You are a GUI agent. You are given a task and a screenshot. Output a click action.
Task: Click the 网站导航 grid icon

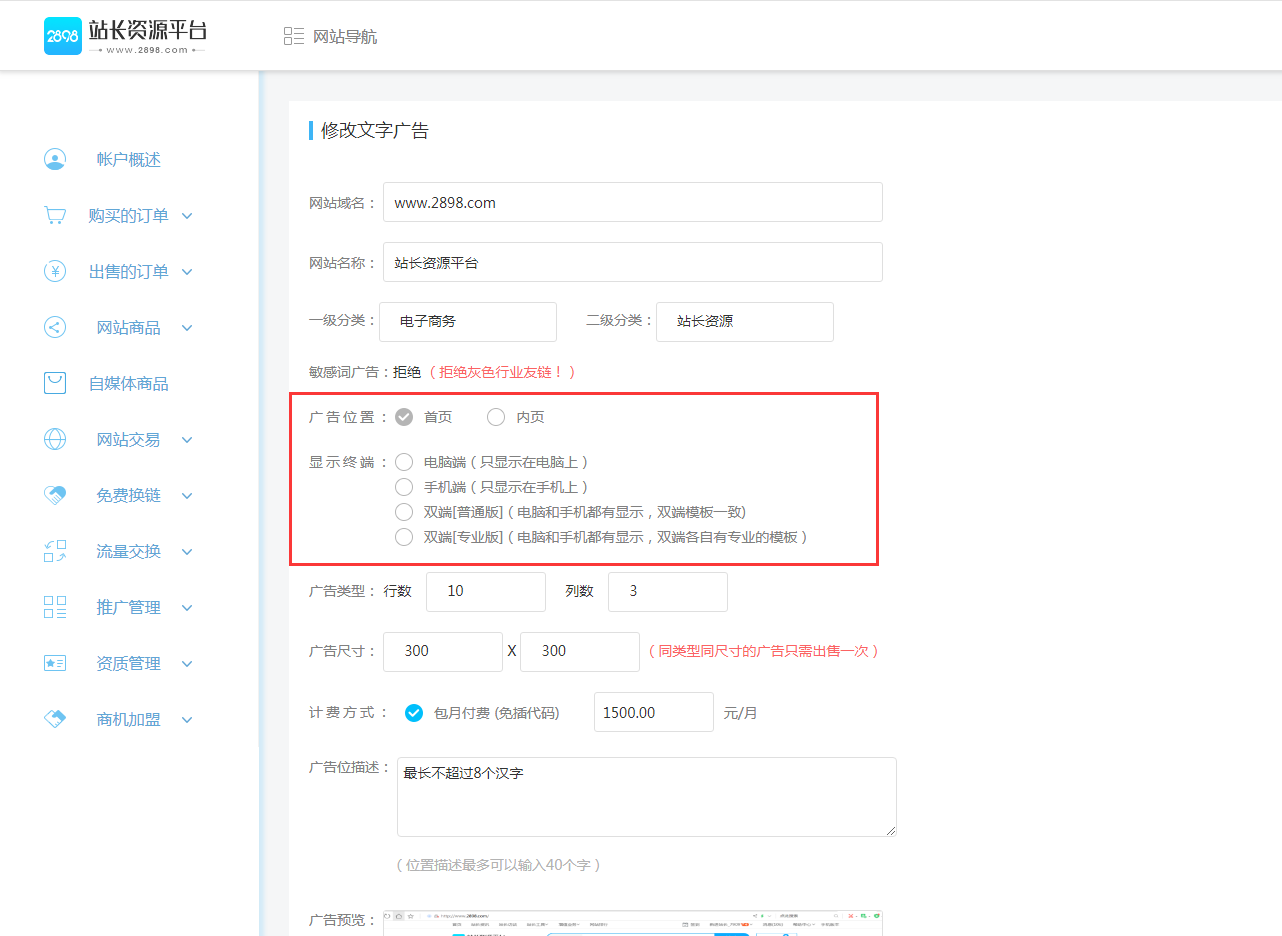[x=293, y=37]
